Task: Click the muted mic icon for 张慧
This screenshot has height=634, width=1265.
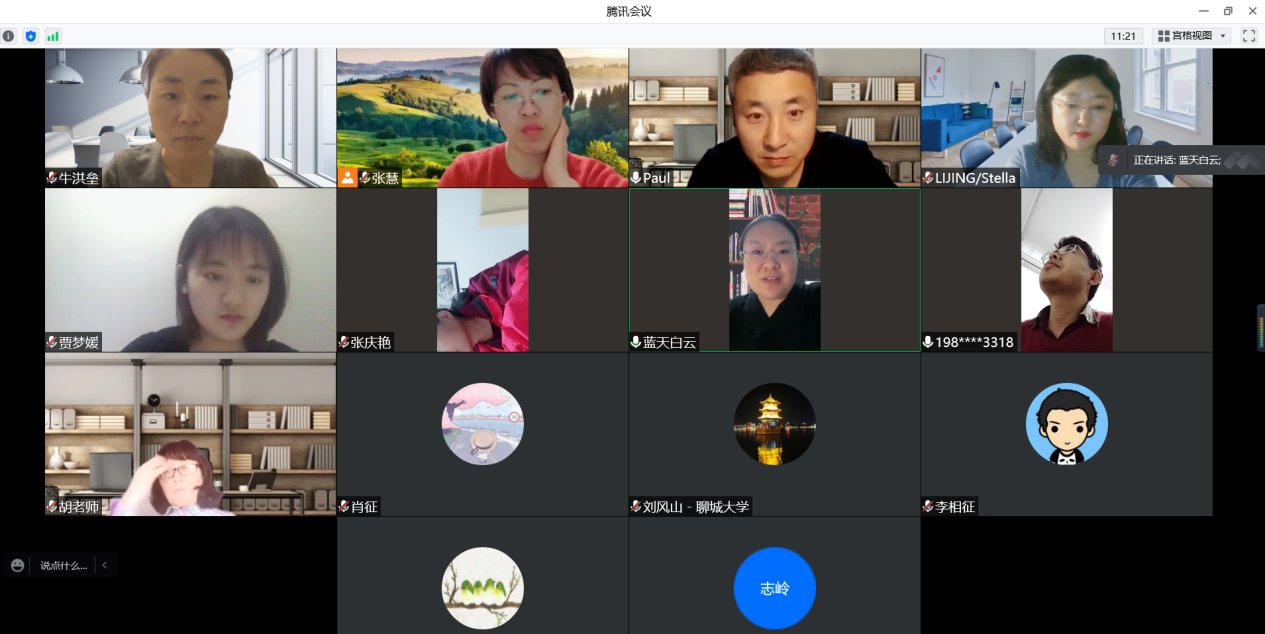Action: (x=365, y=178)
